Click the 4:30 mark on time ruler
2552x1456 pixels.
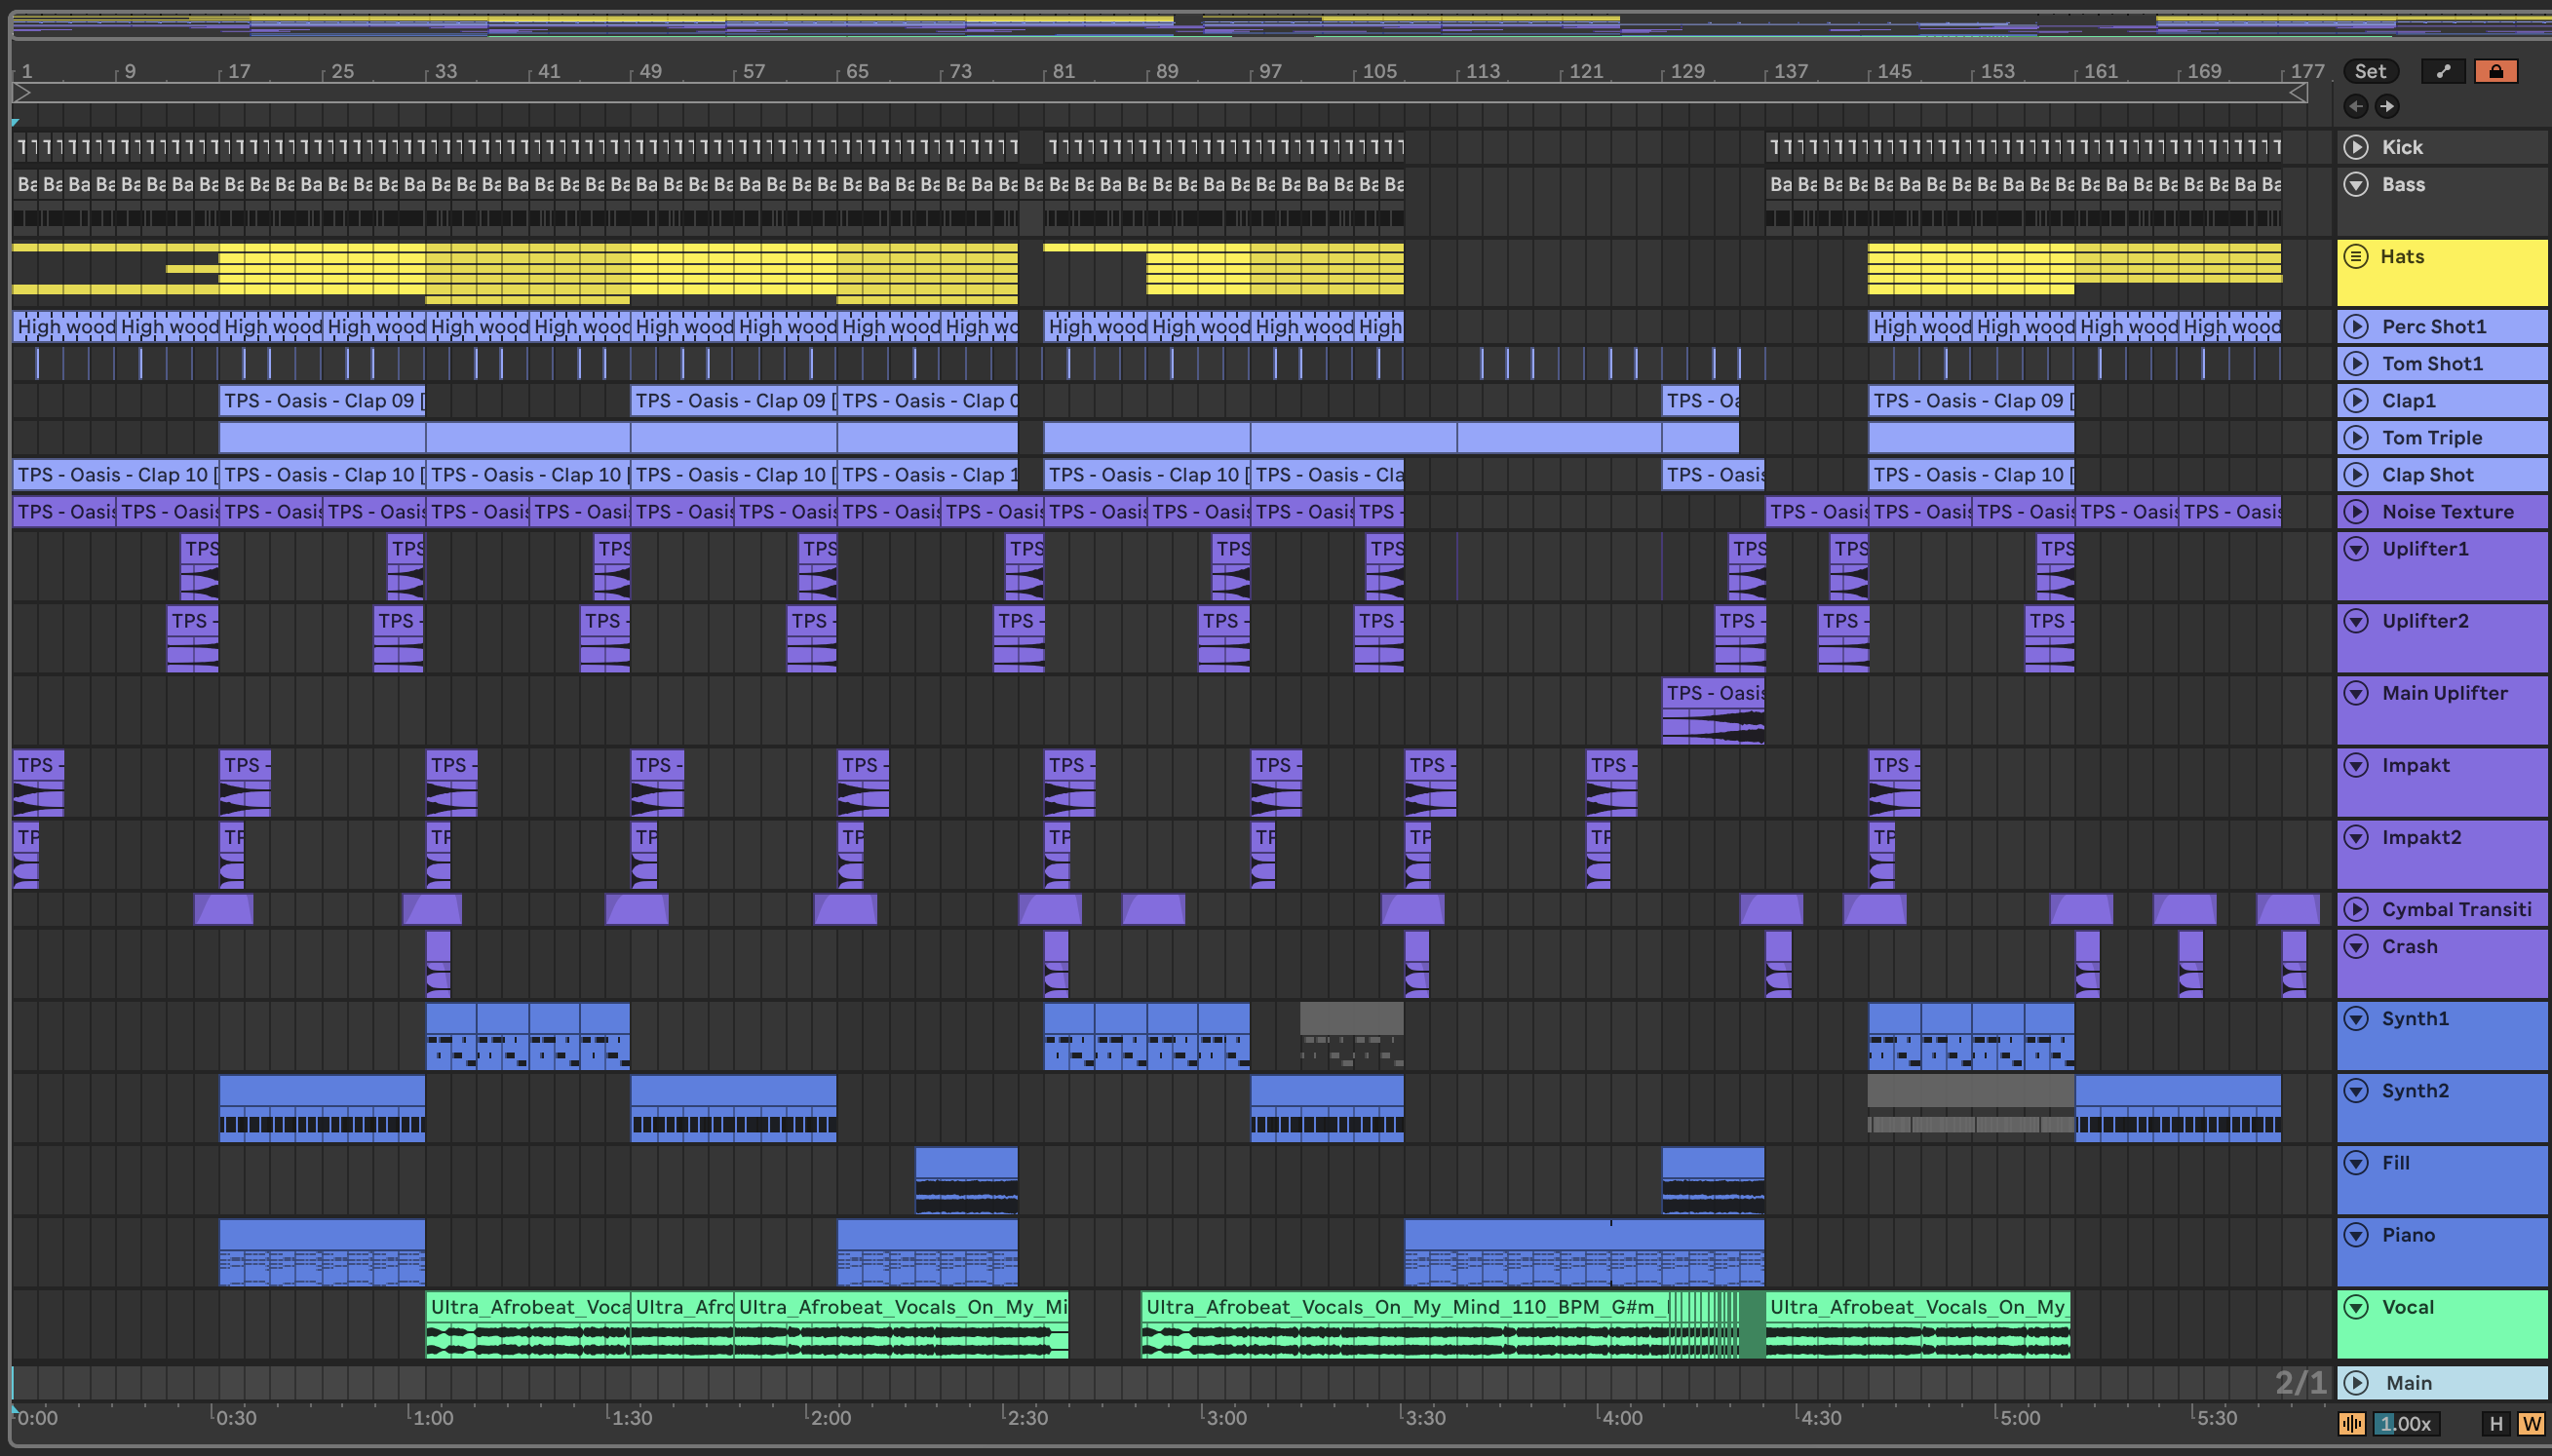1820,1417
